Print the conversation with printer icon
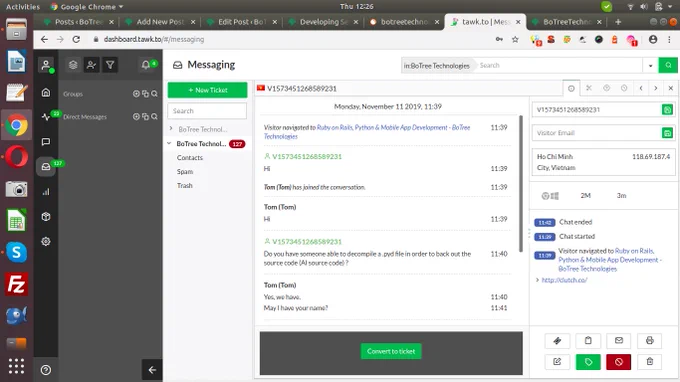 (x=650, y=340)
